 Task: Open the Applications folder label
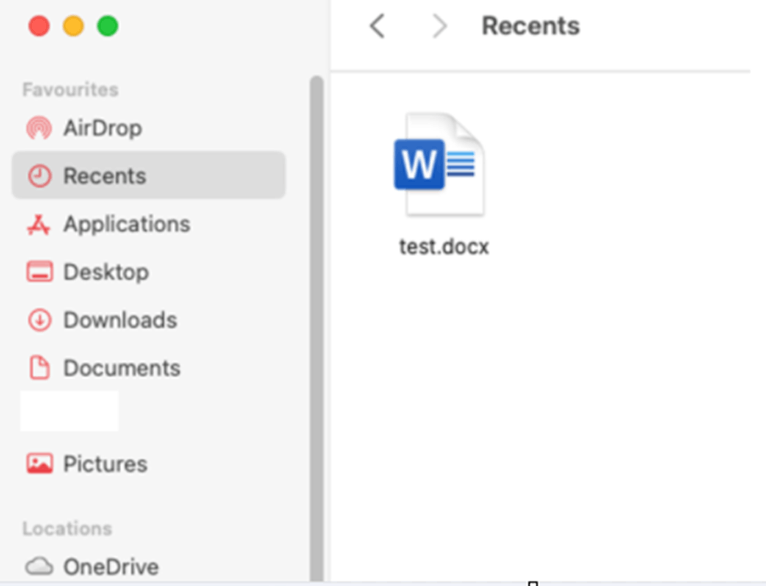click(x=127, y=224)
